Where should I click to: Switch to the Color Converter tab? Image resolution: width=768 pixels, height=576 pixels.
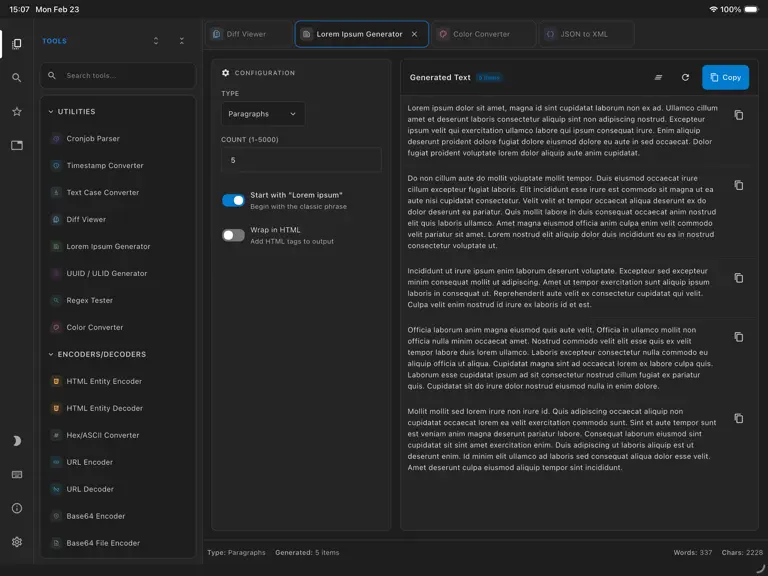483,34
